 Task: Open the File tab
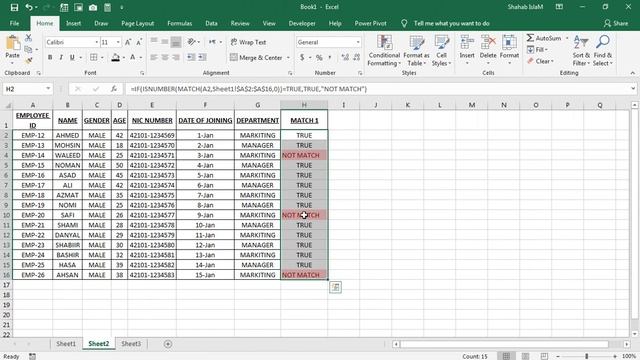pyautogui.click(x=14, y=23)
